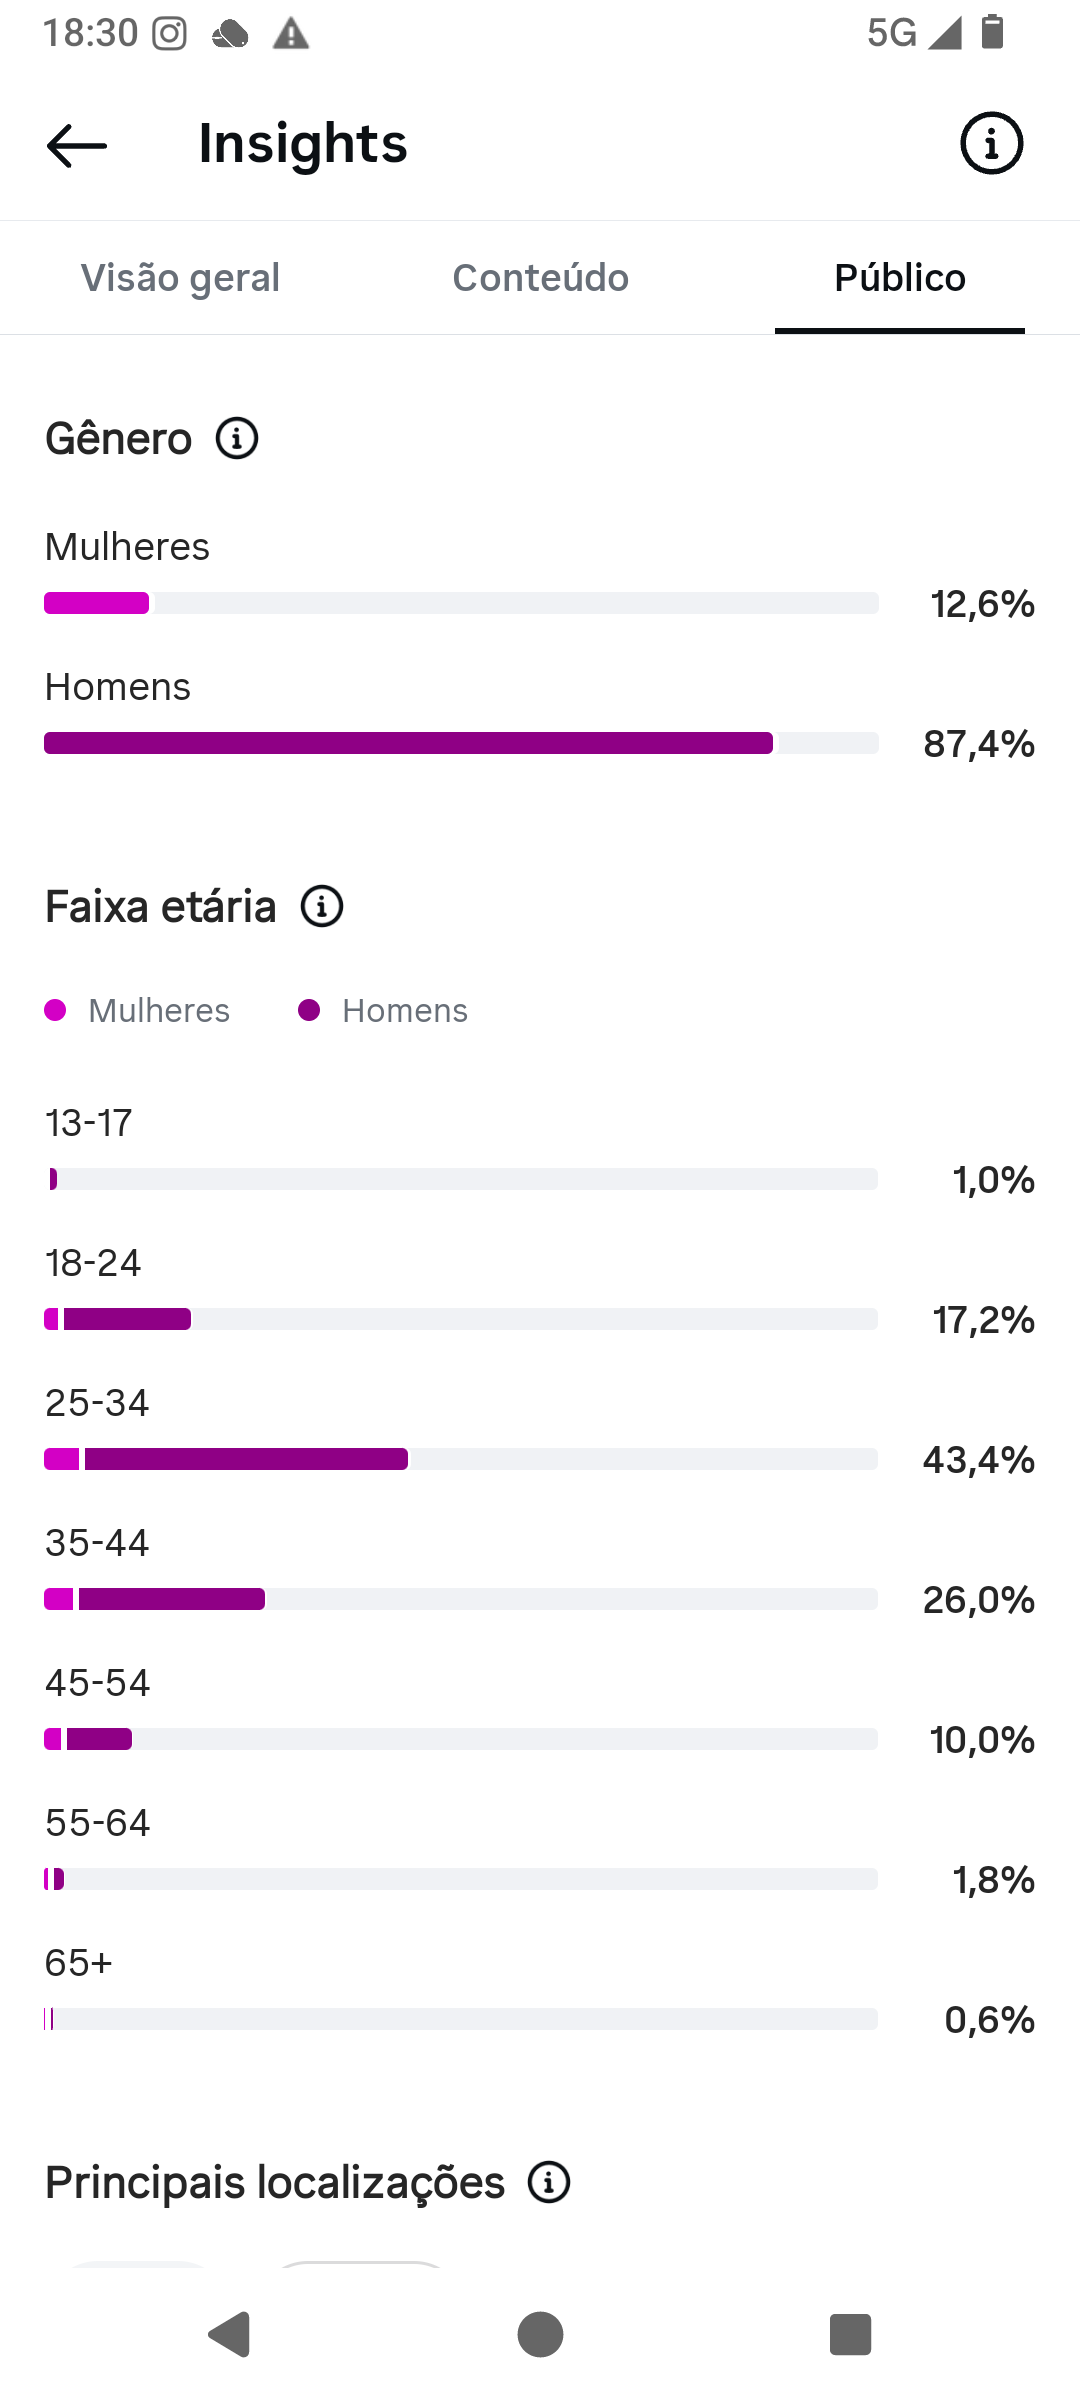Viewport: 1080px width, 2400px height.
Task: Tap the warning triangle in status bar
Action: click(291, 34)
